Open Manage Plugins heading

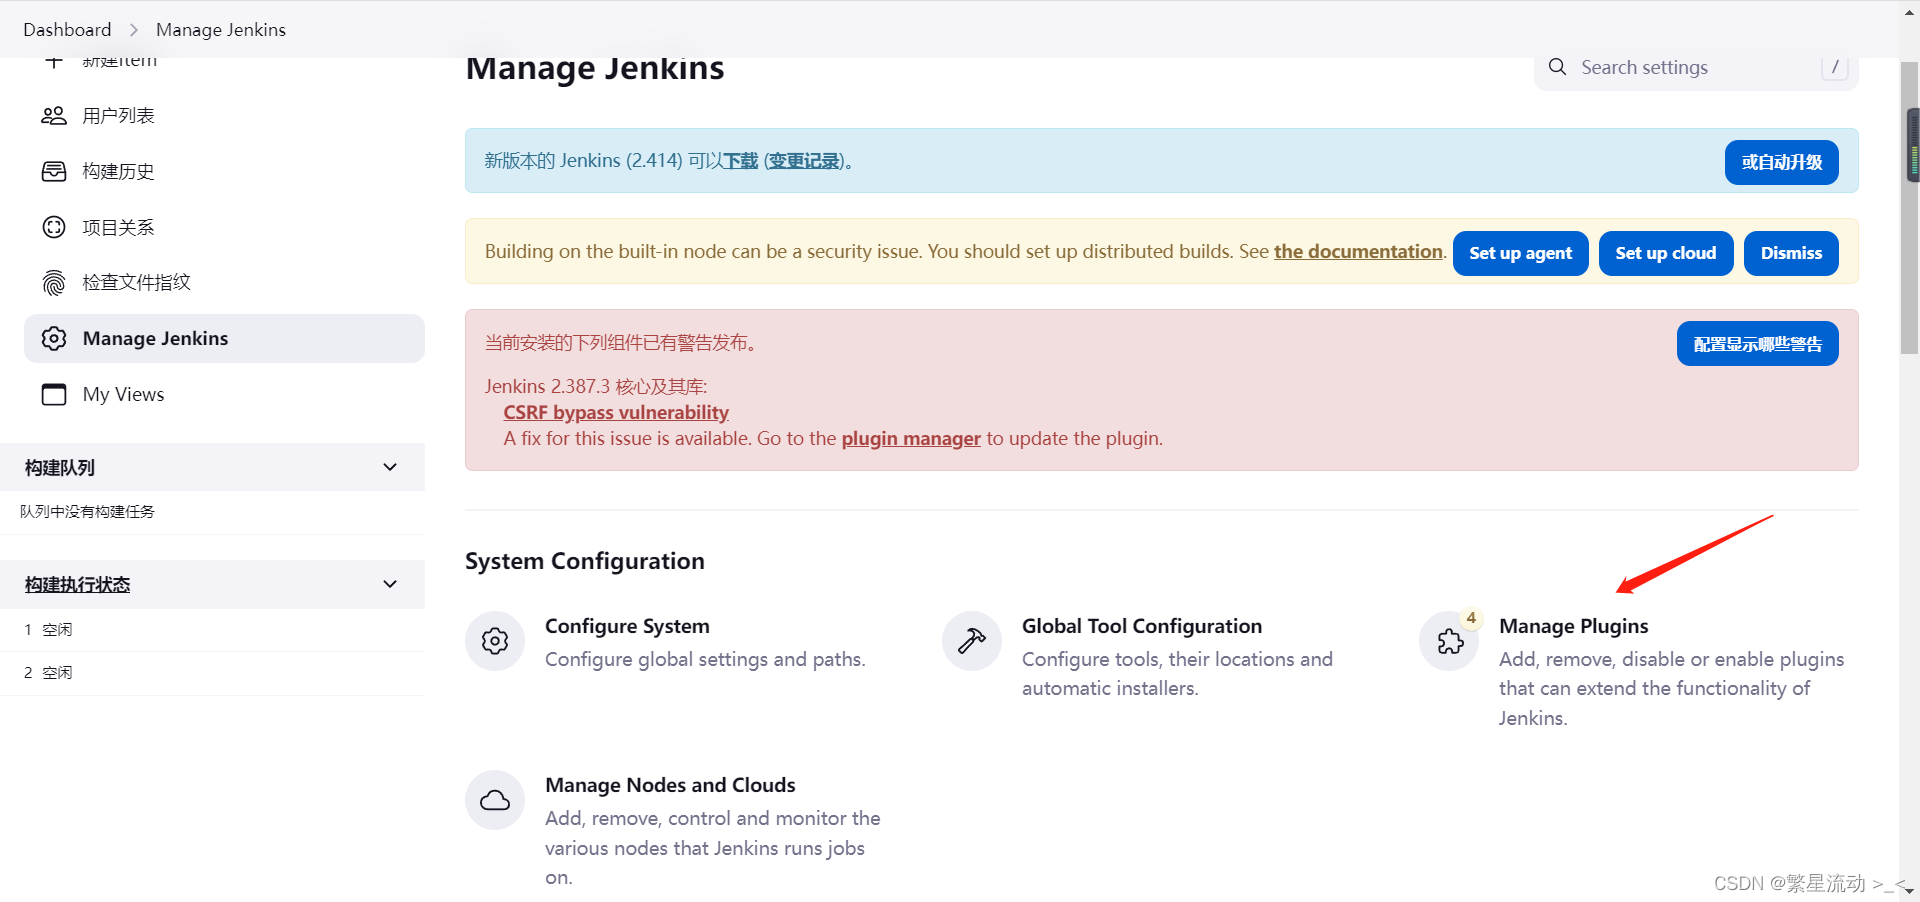(x=1574, y=626)
